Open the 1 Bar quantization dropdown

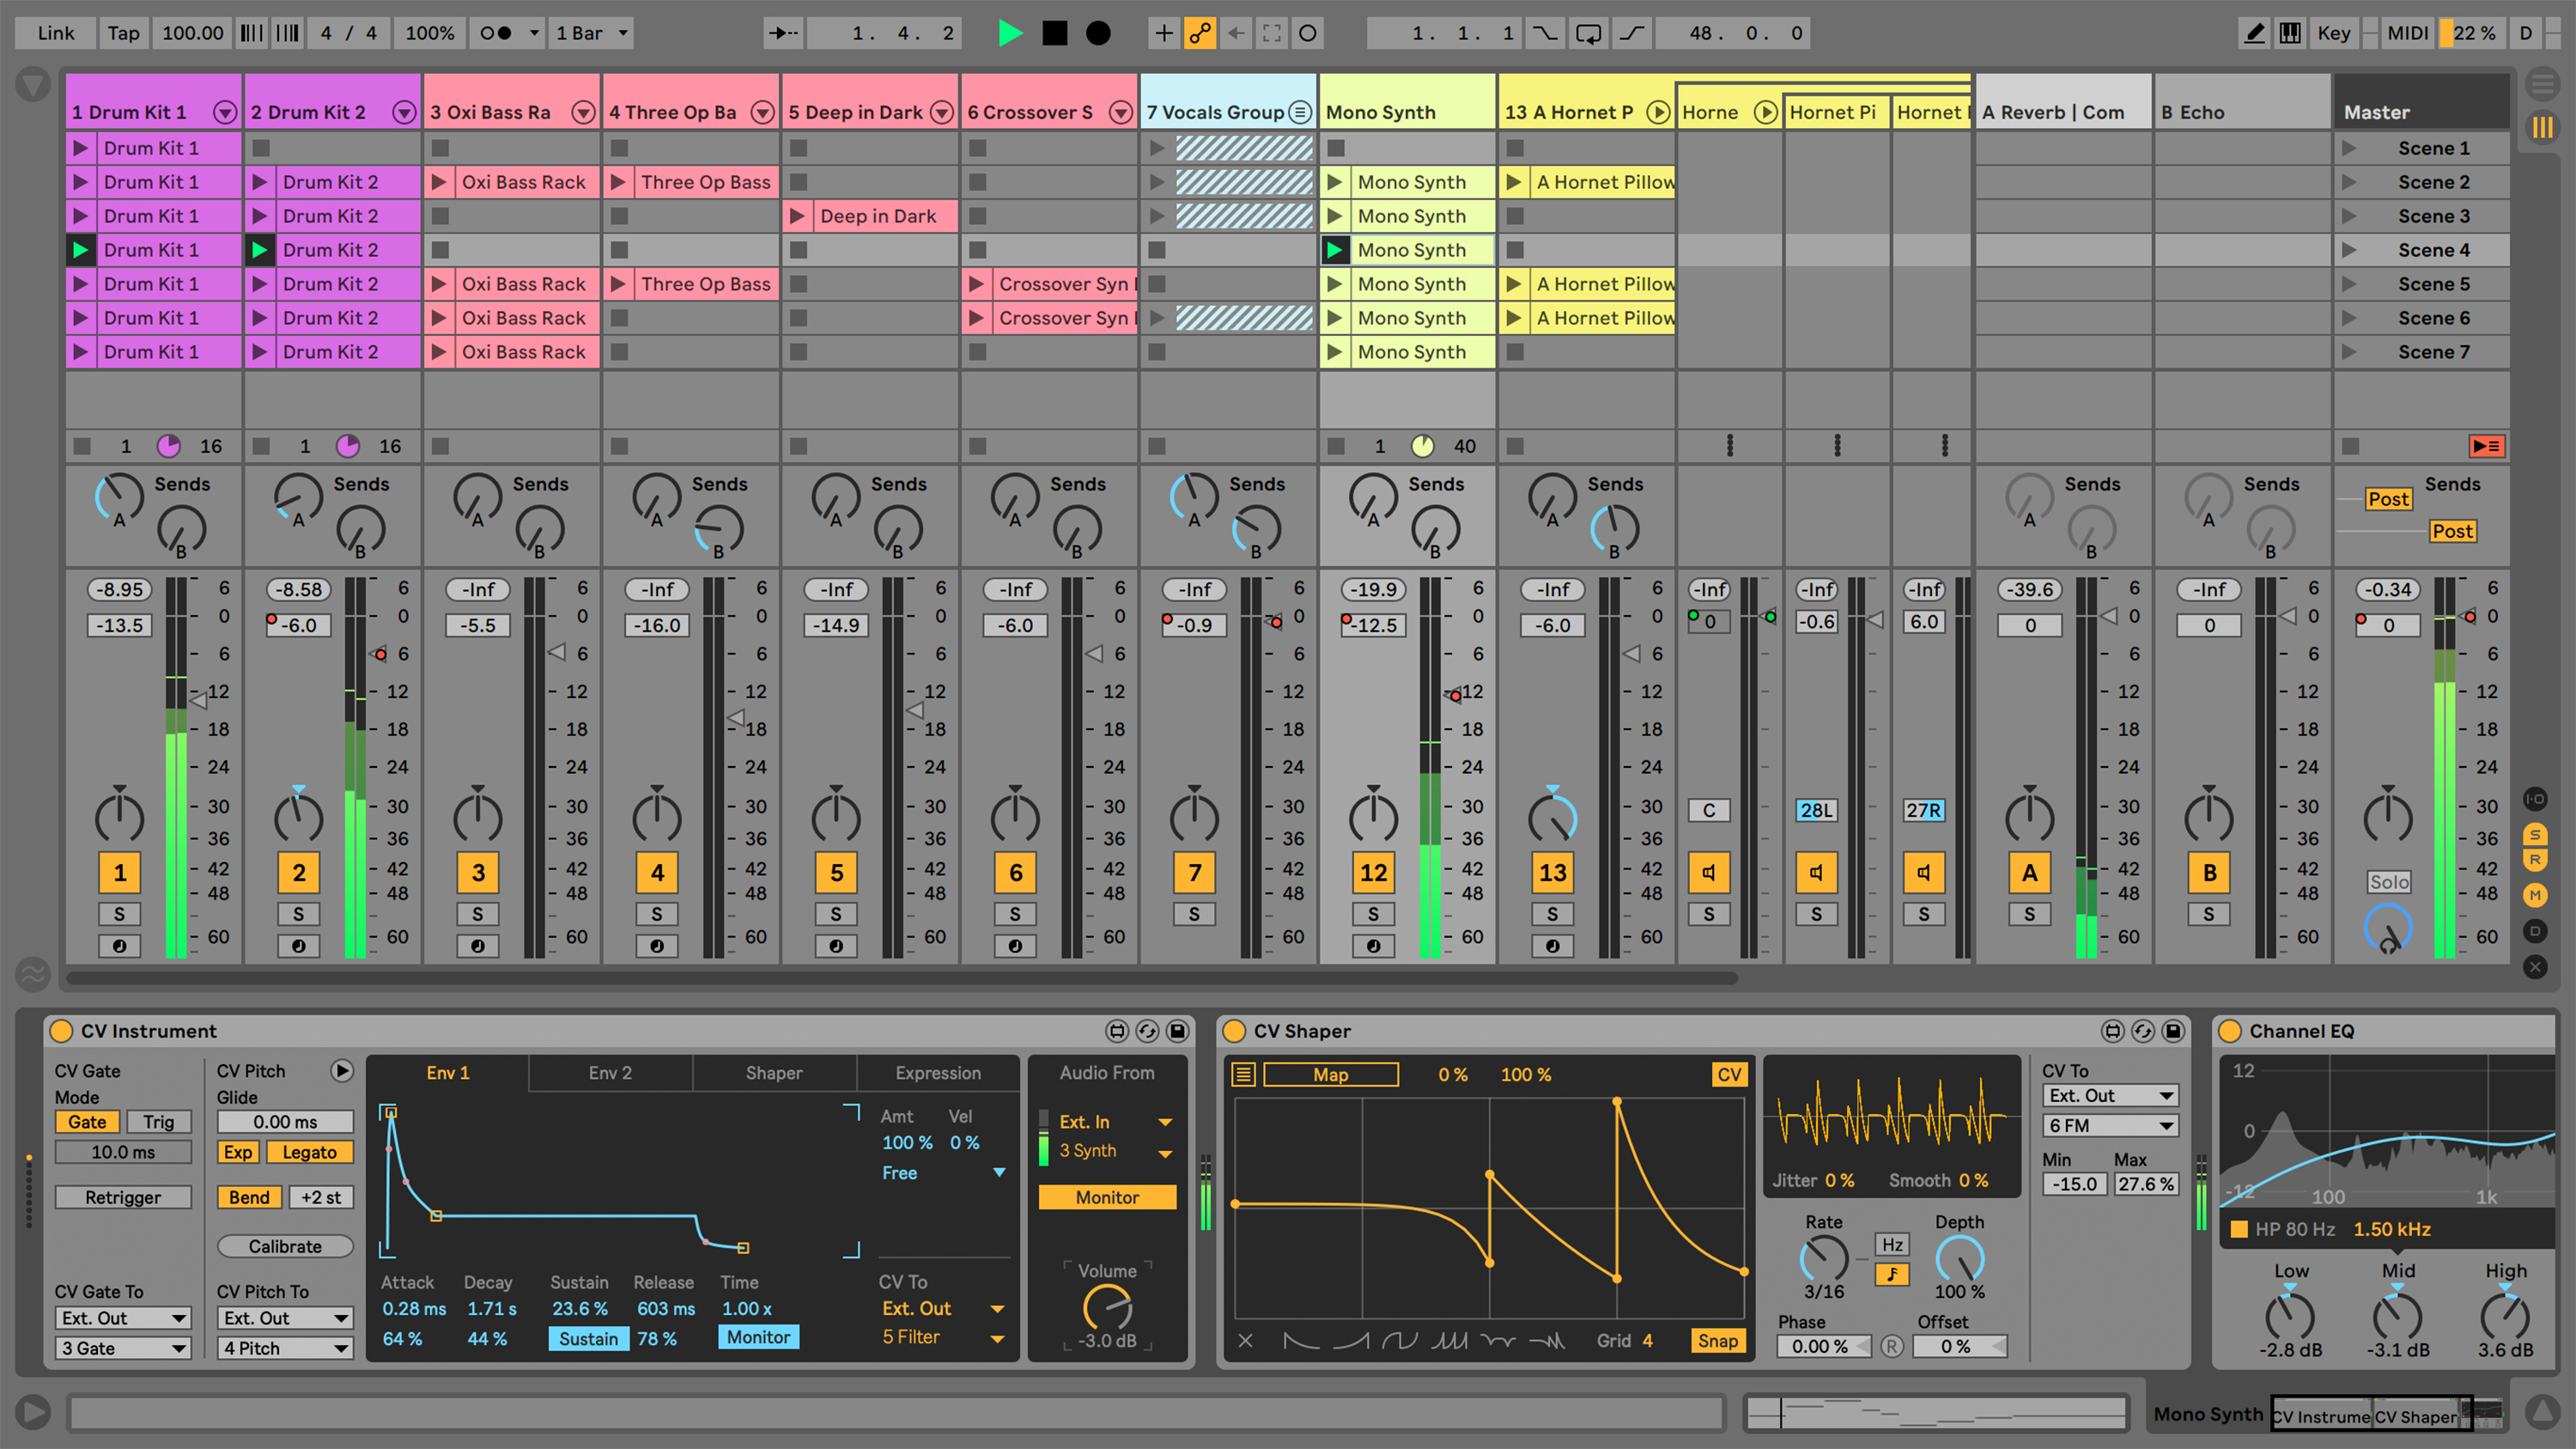[x=590, y=33]
